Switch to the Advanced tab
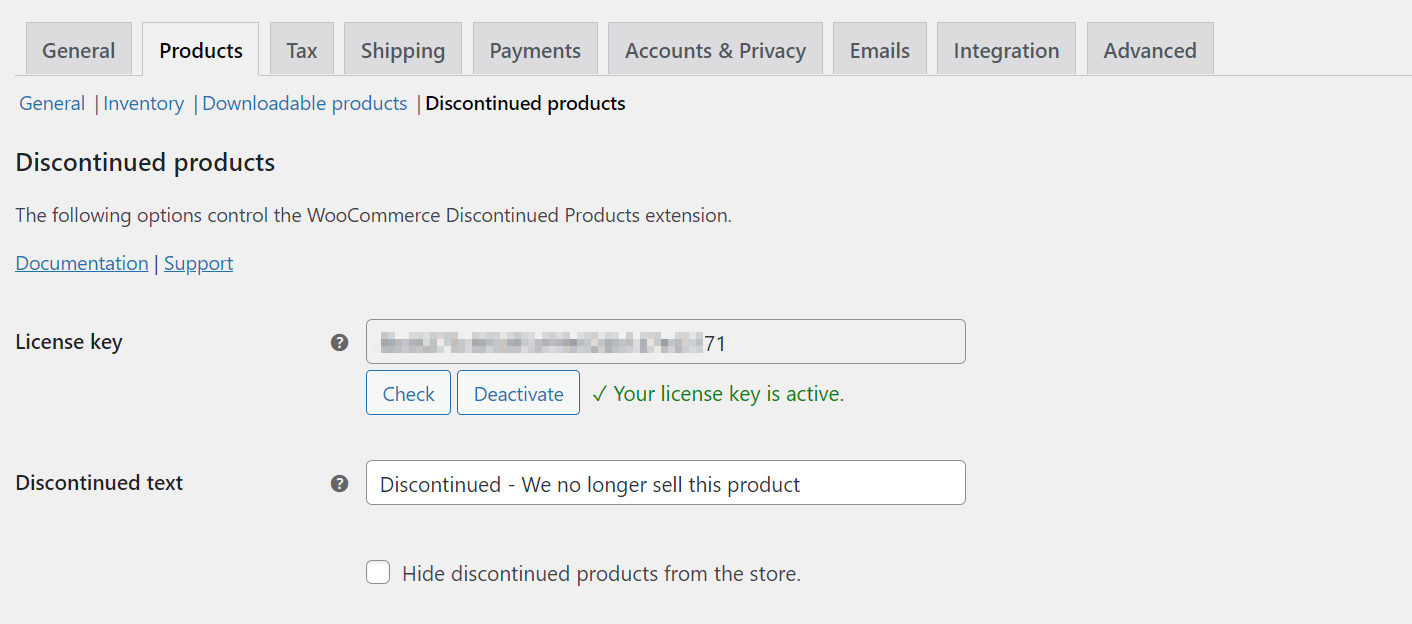The image size is (1412, 624). [1149, 48]
